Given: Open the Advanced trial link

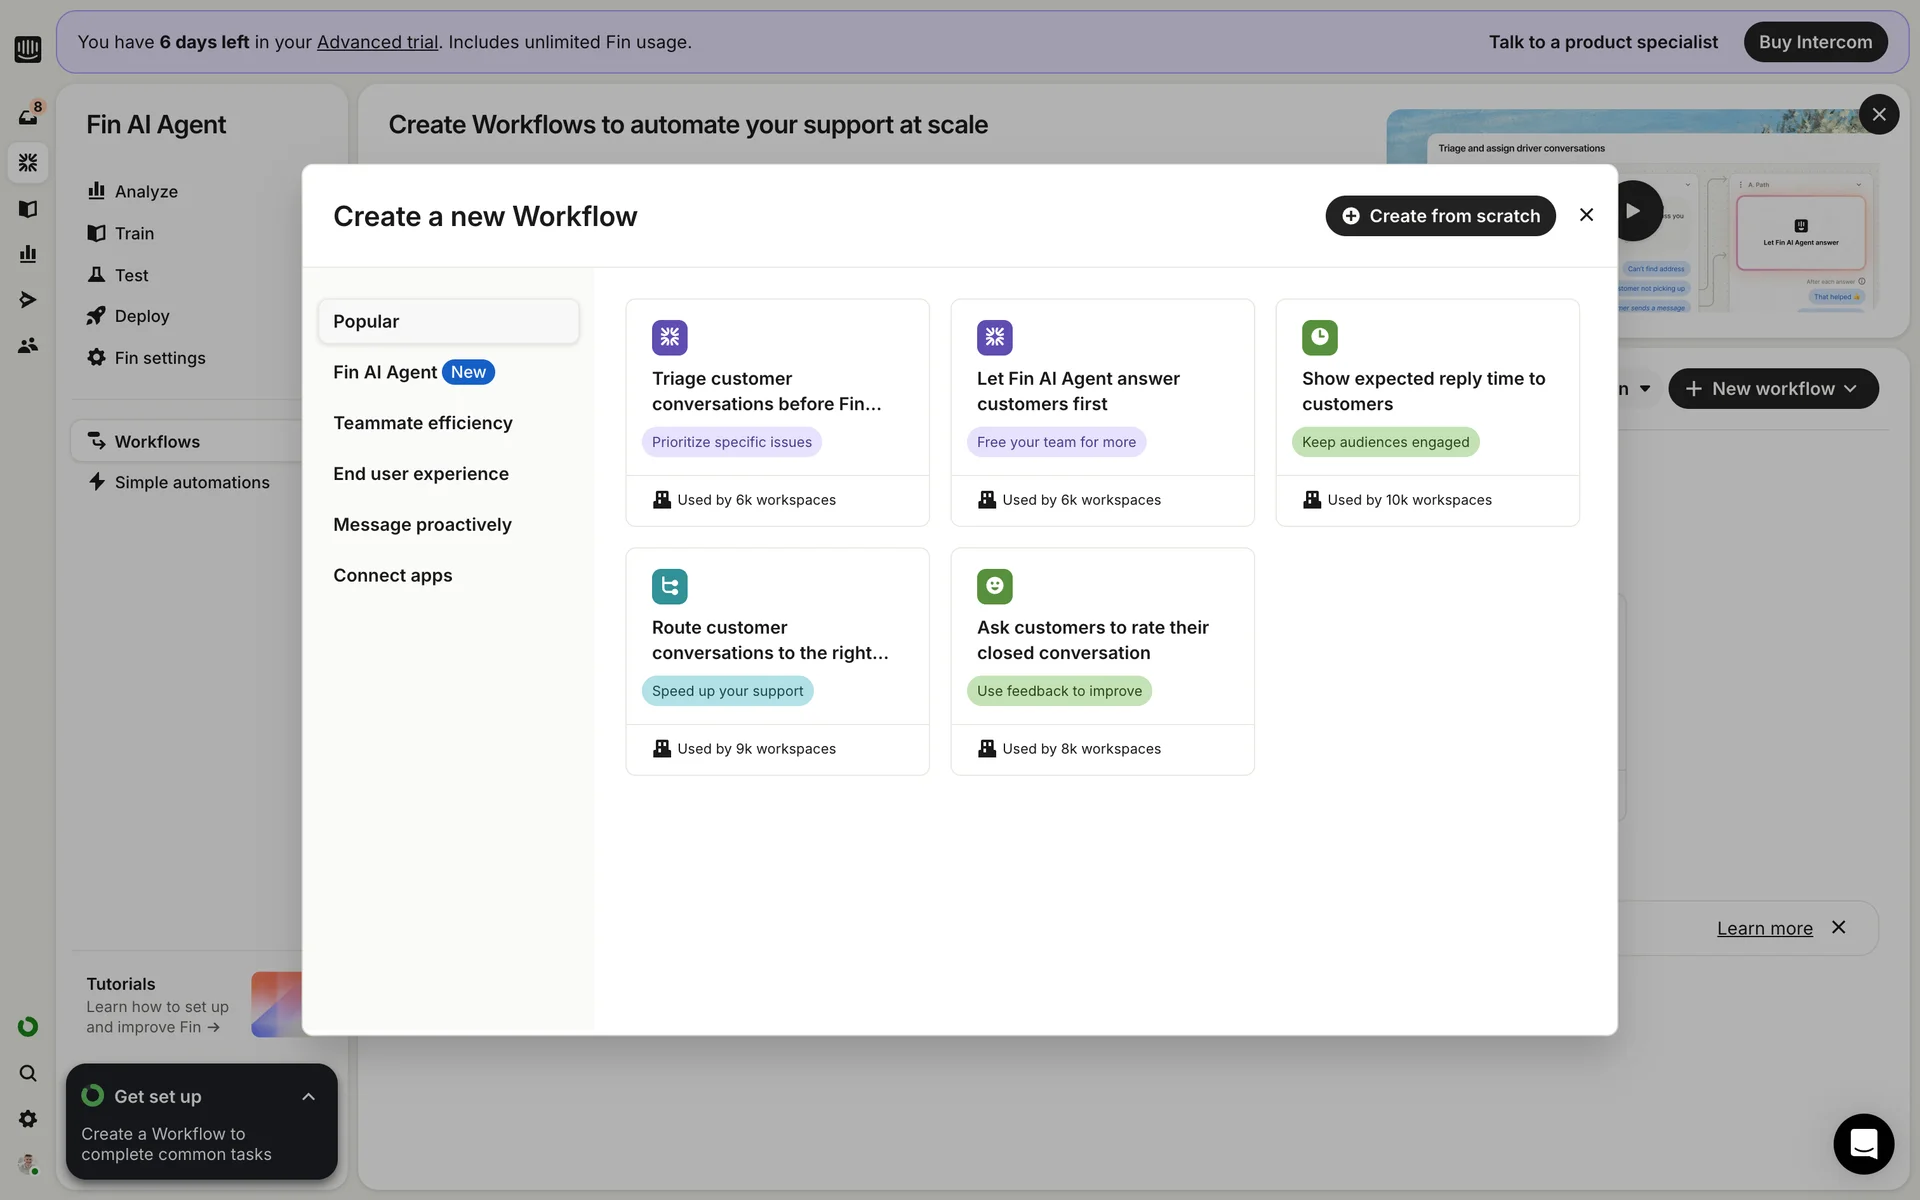Looking at the screenshot, I should coord(377,42).
